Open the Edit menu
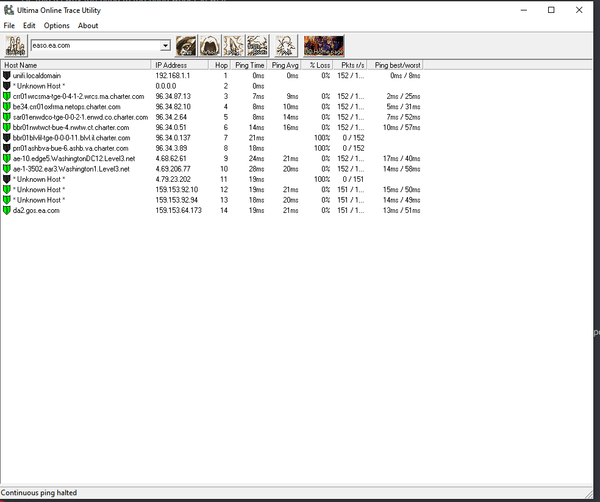The height and width of the screenshot is (502, 600). (x=29, y=26)
